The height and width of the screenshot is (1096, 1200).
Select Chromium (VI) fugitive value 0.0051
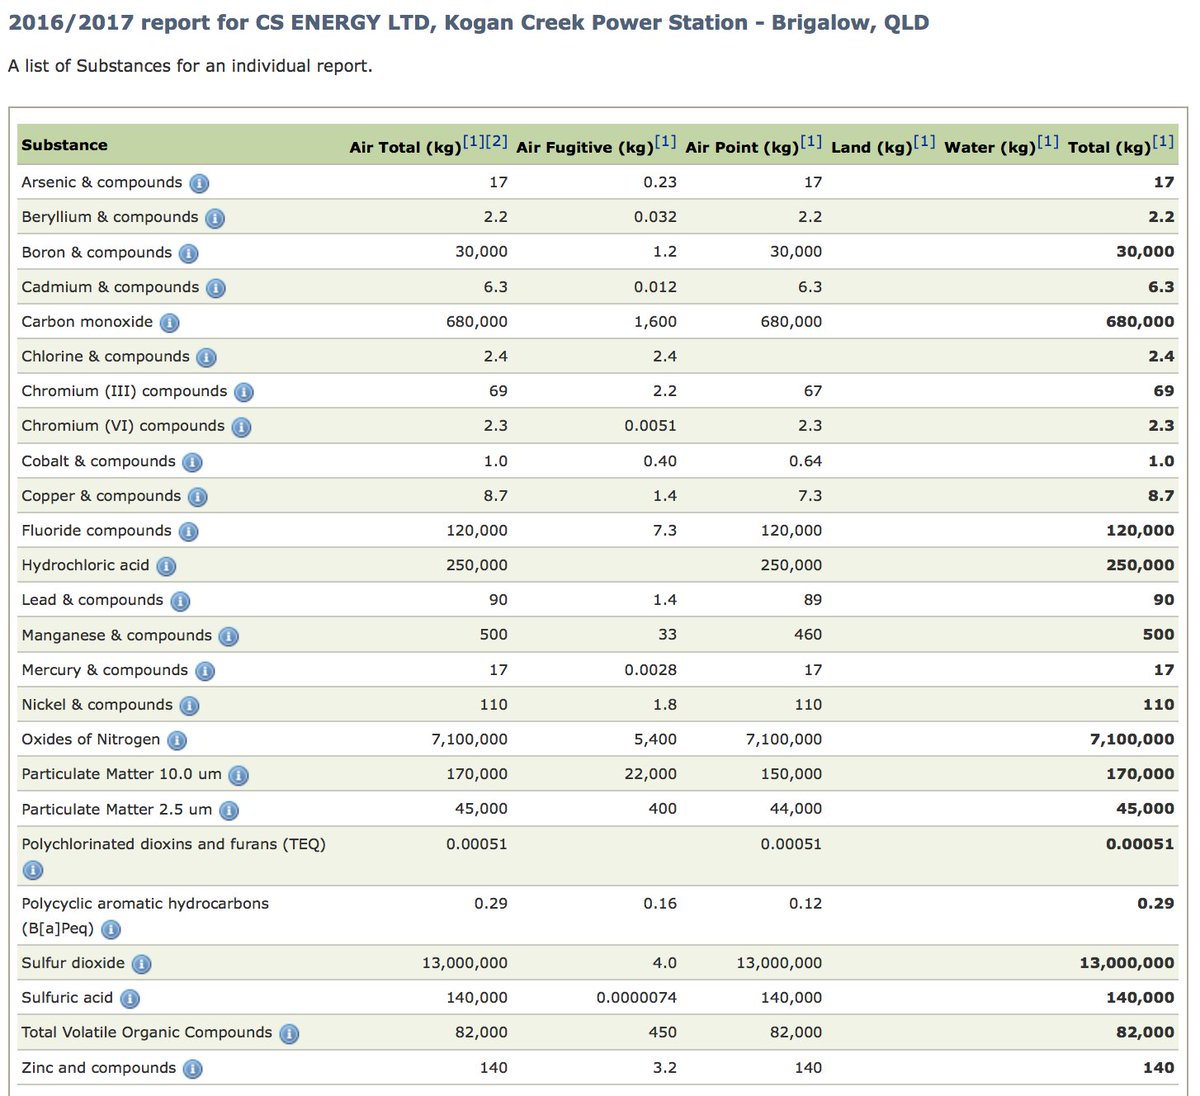(651, 426)
